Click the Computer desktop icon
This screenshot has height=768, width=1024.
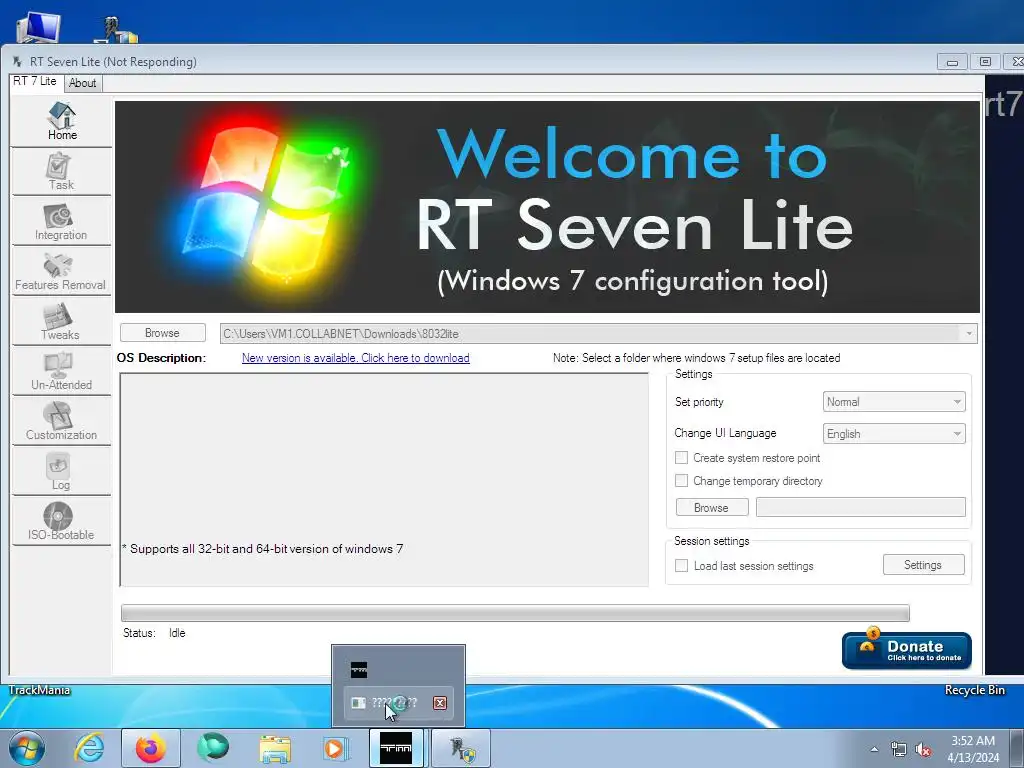[38, 27]
